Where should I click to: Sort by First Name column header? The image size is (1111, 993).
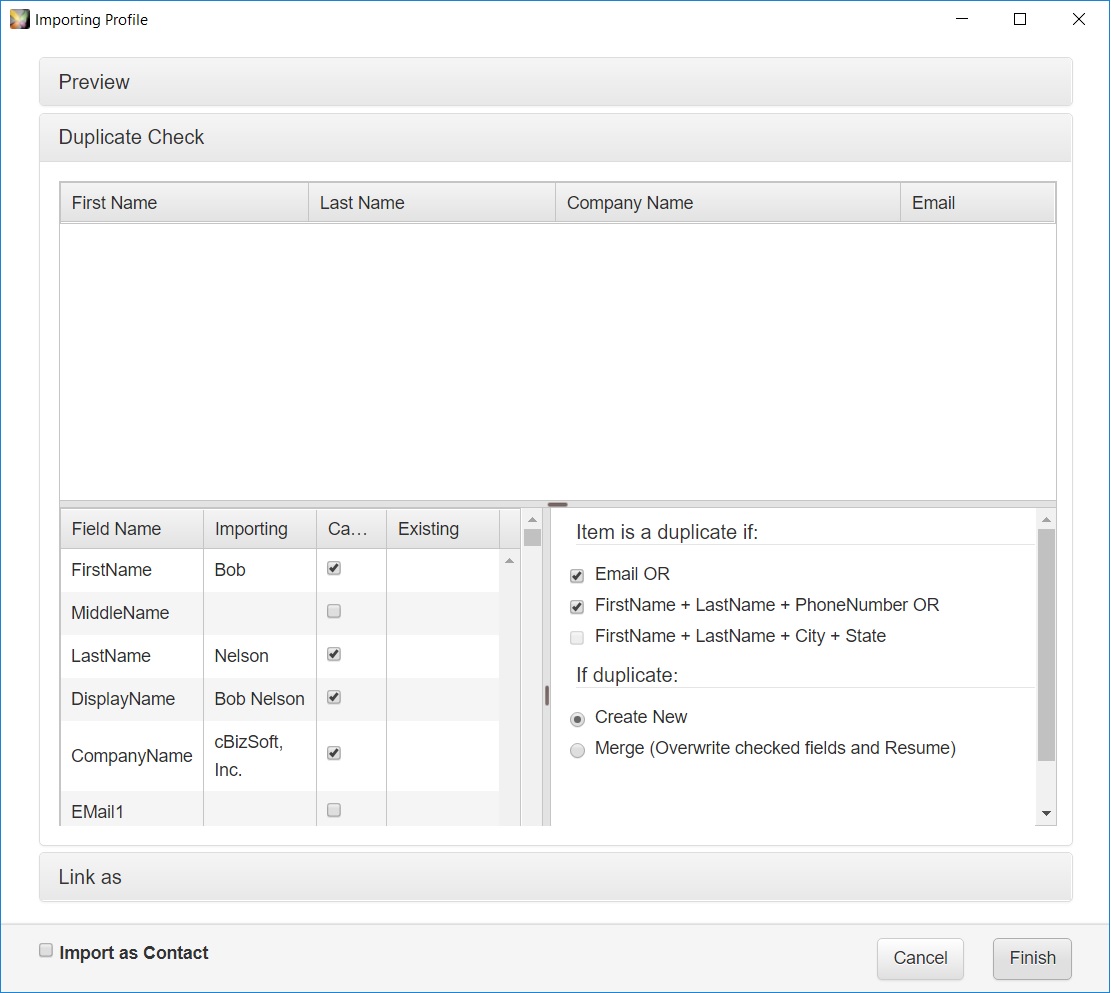(184, 203)
